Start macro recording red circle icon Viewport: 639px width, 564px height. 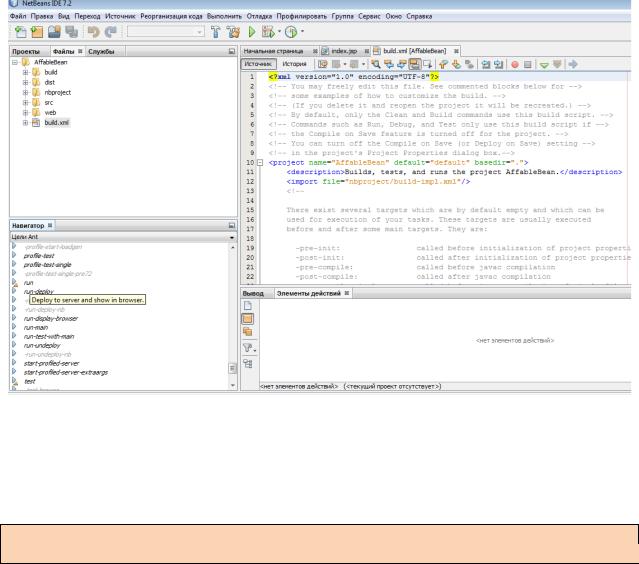[515, 64]
